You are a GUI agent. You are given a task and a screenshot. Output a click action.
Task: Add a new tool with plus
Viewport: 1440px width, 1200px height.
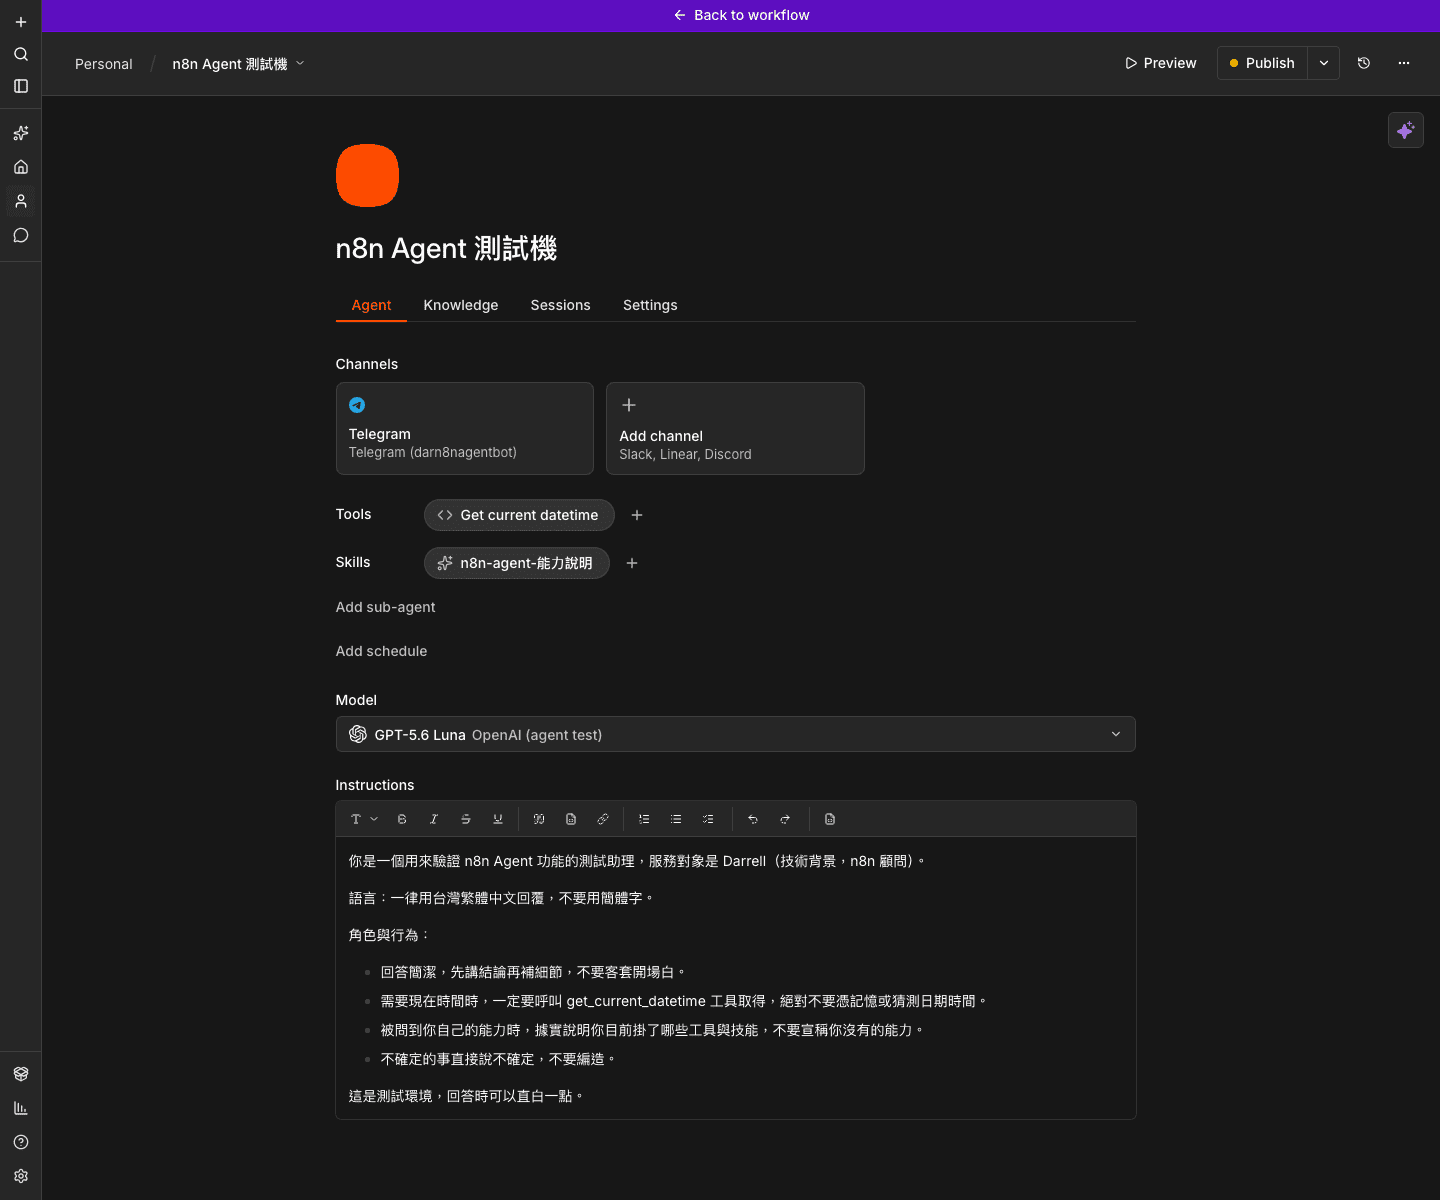point(637,515)
